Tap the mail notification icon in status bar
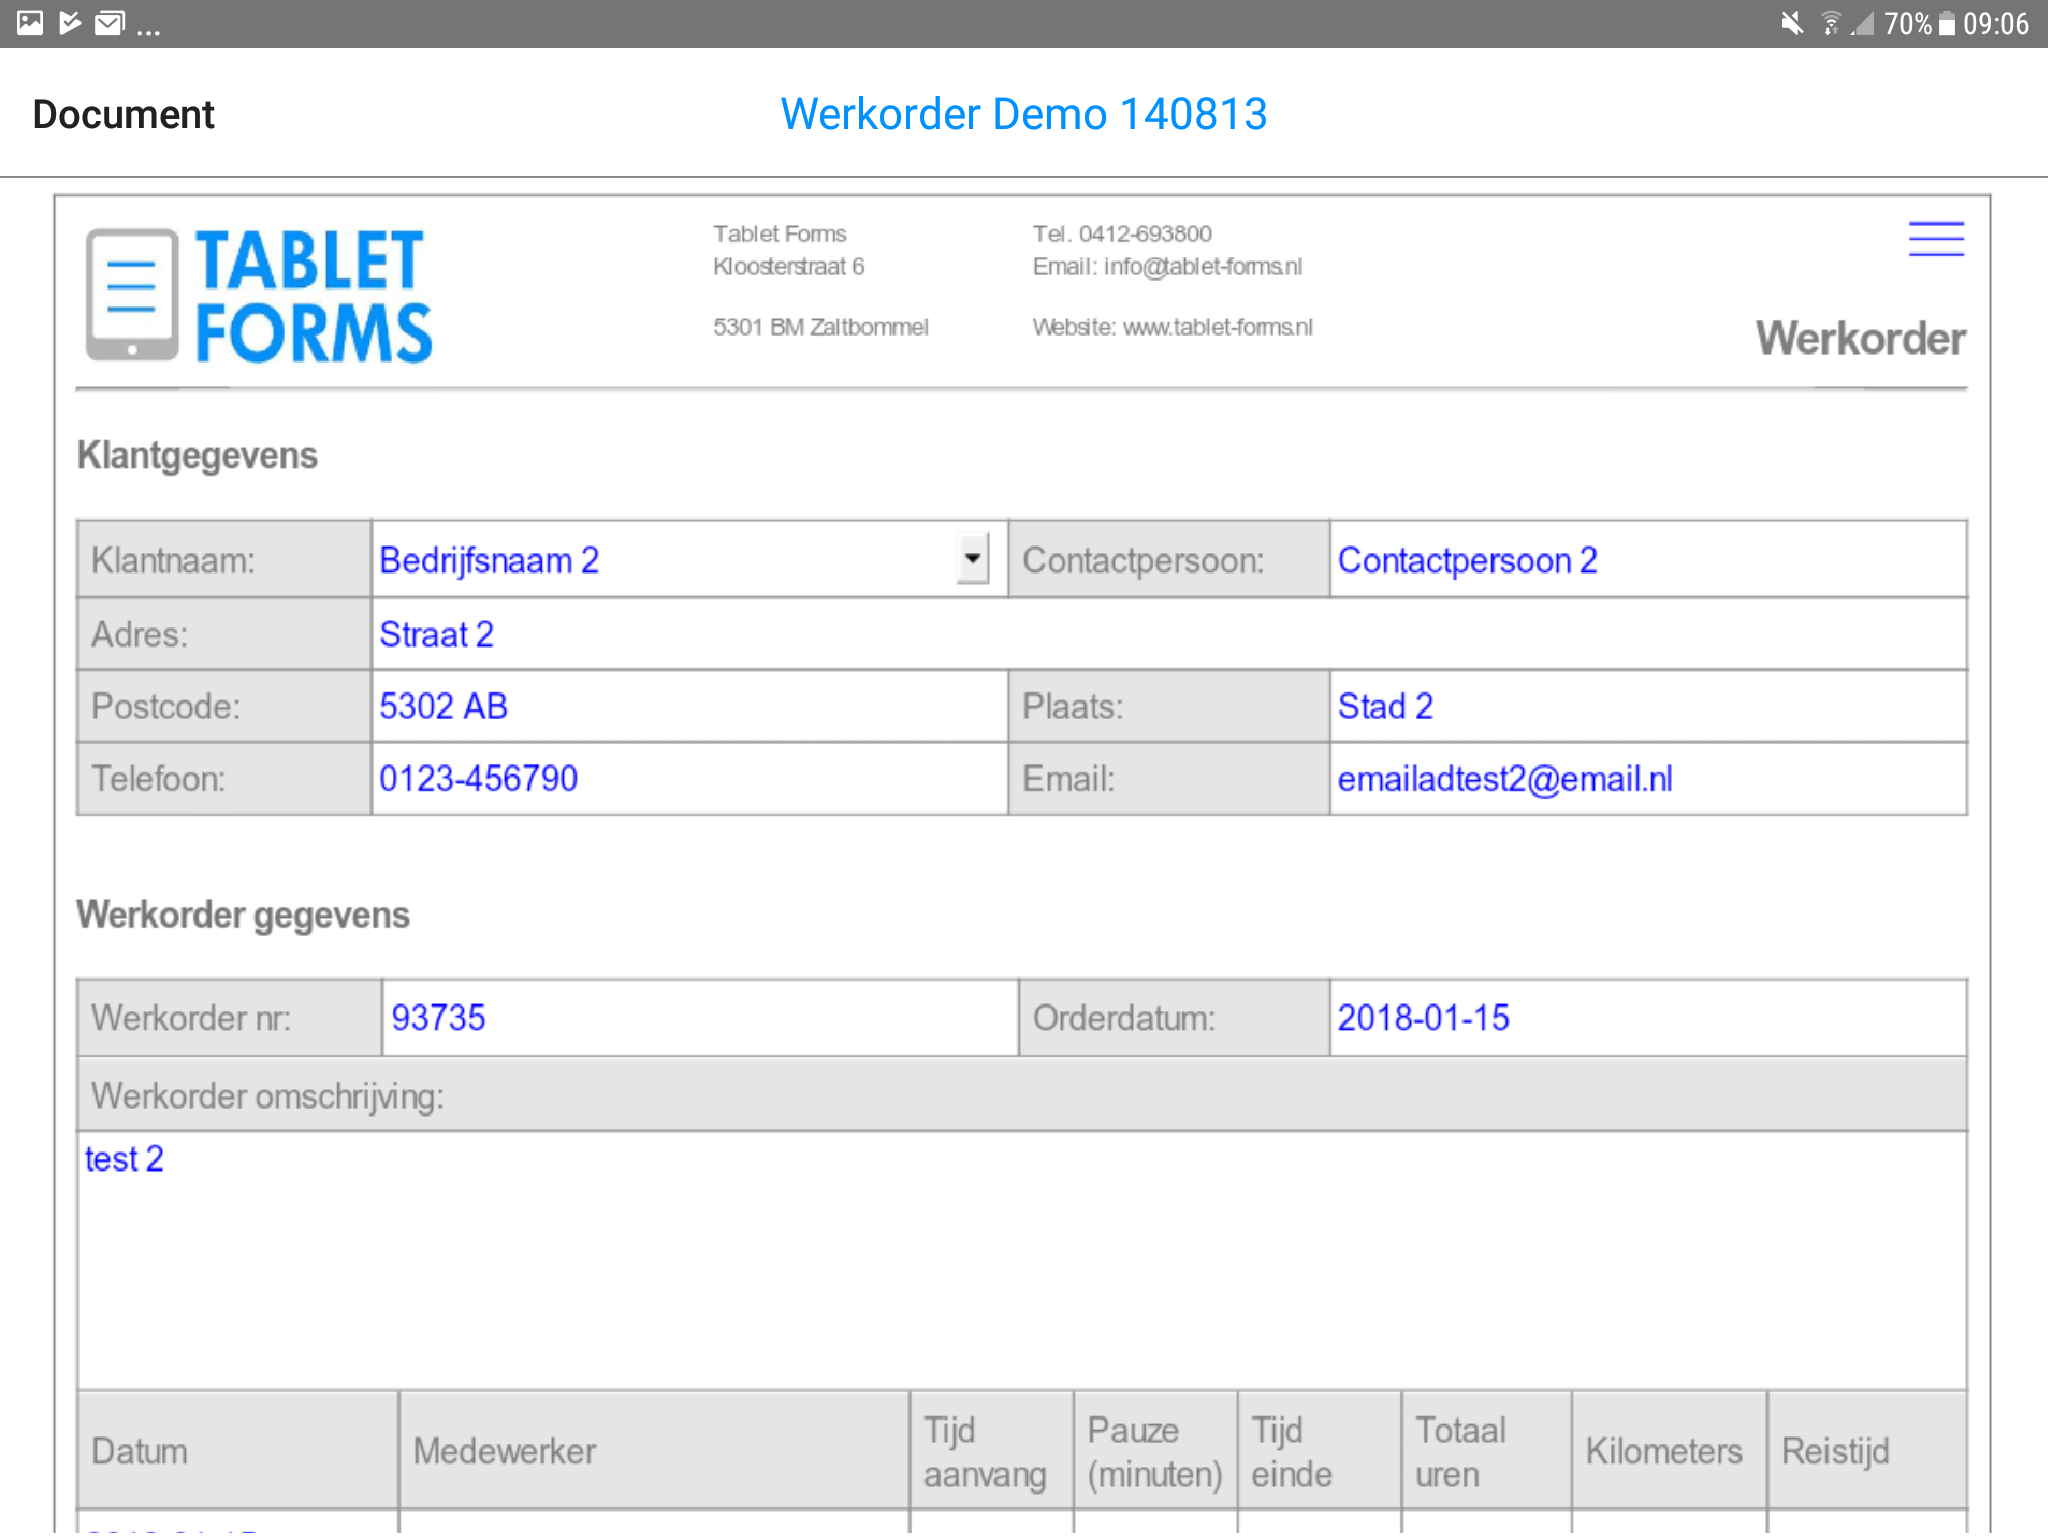The image size is (2048, 1536). coord(109,23)
